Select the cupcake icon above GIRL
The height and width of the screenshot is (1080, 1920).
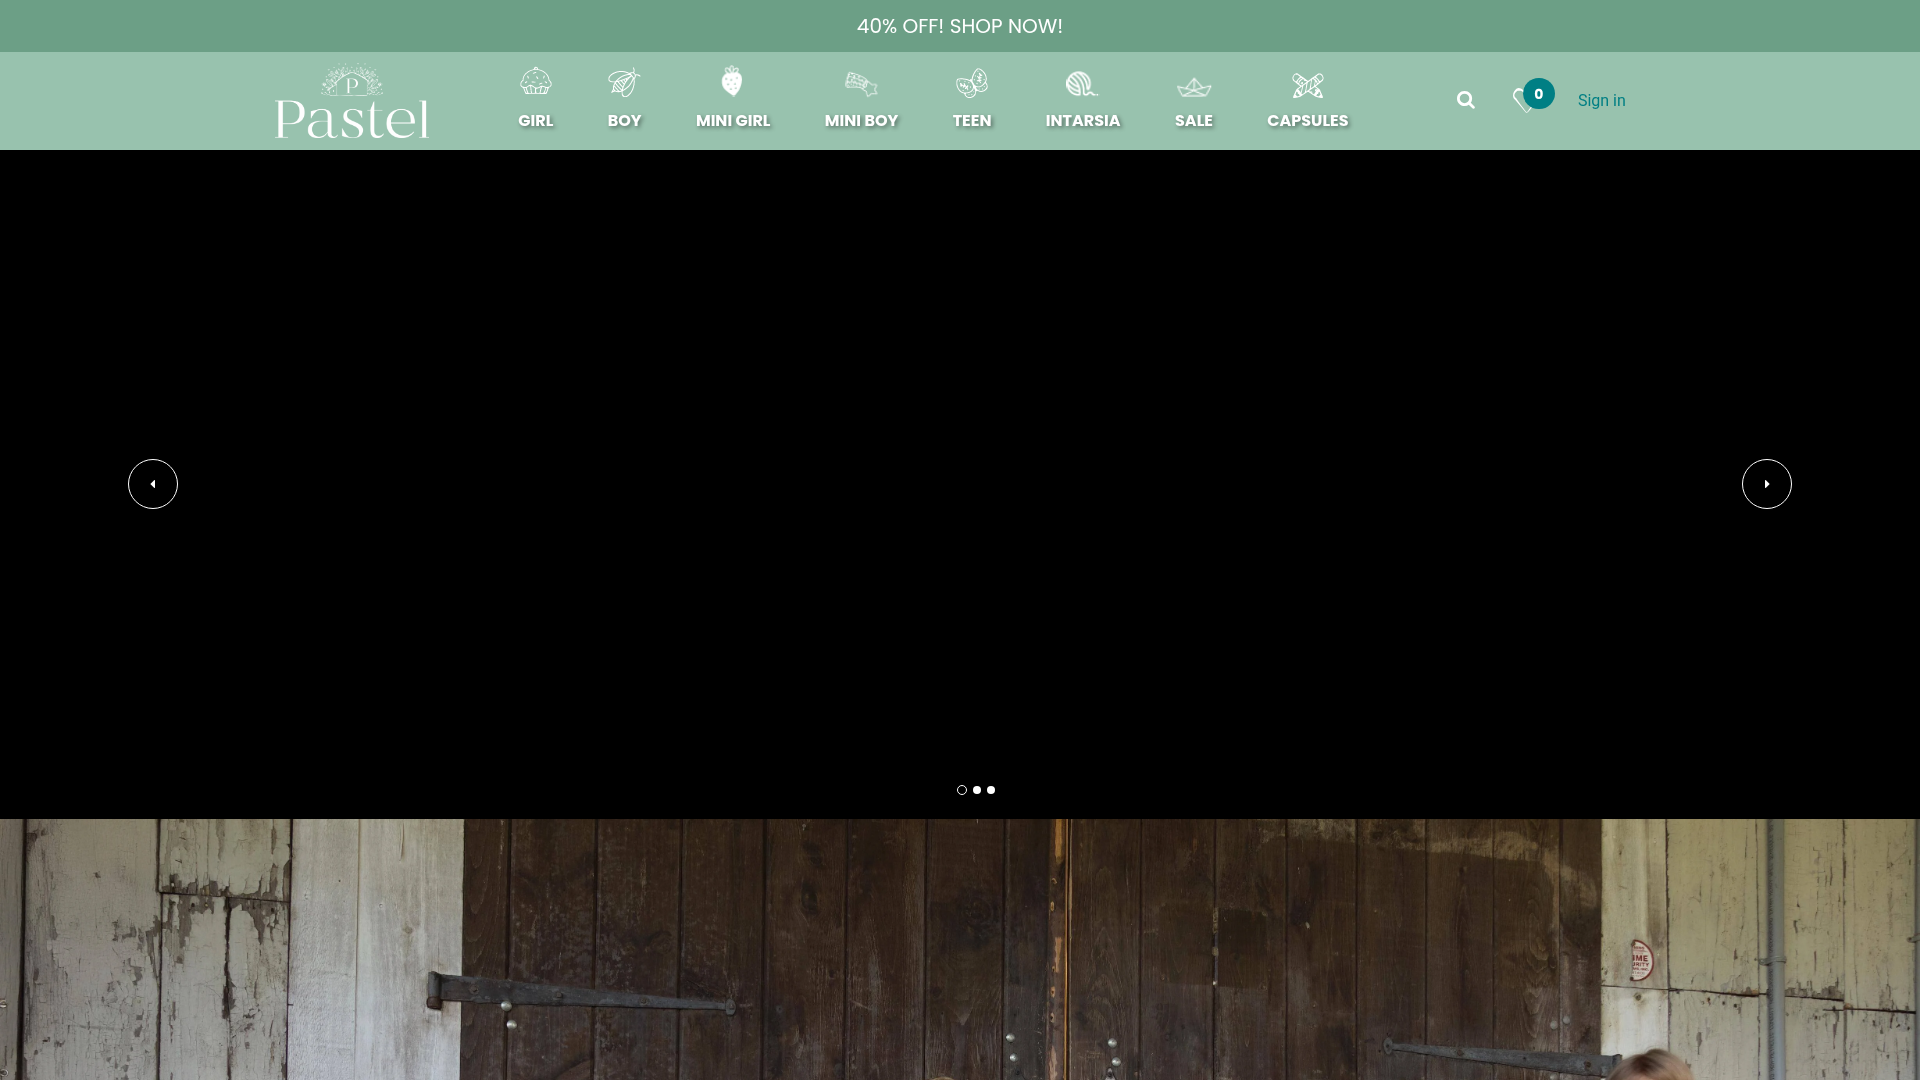click(x=536, y=83)
